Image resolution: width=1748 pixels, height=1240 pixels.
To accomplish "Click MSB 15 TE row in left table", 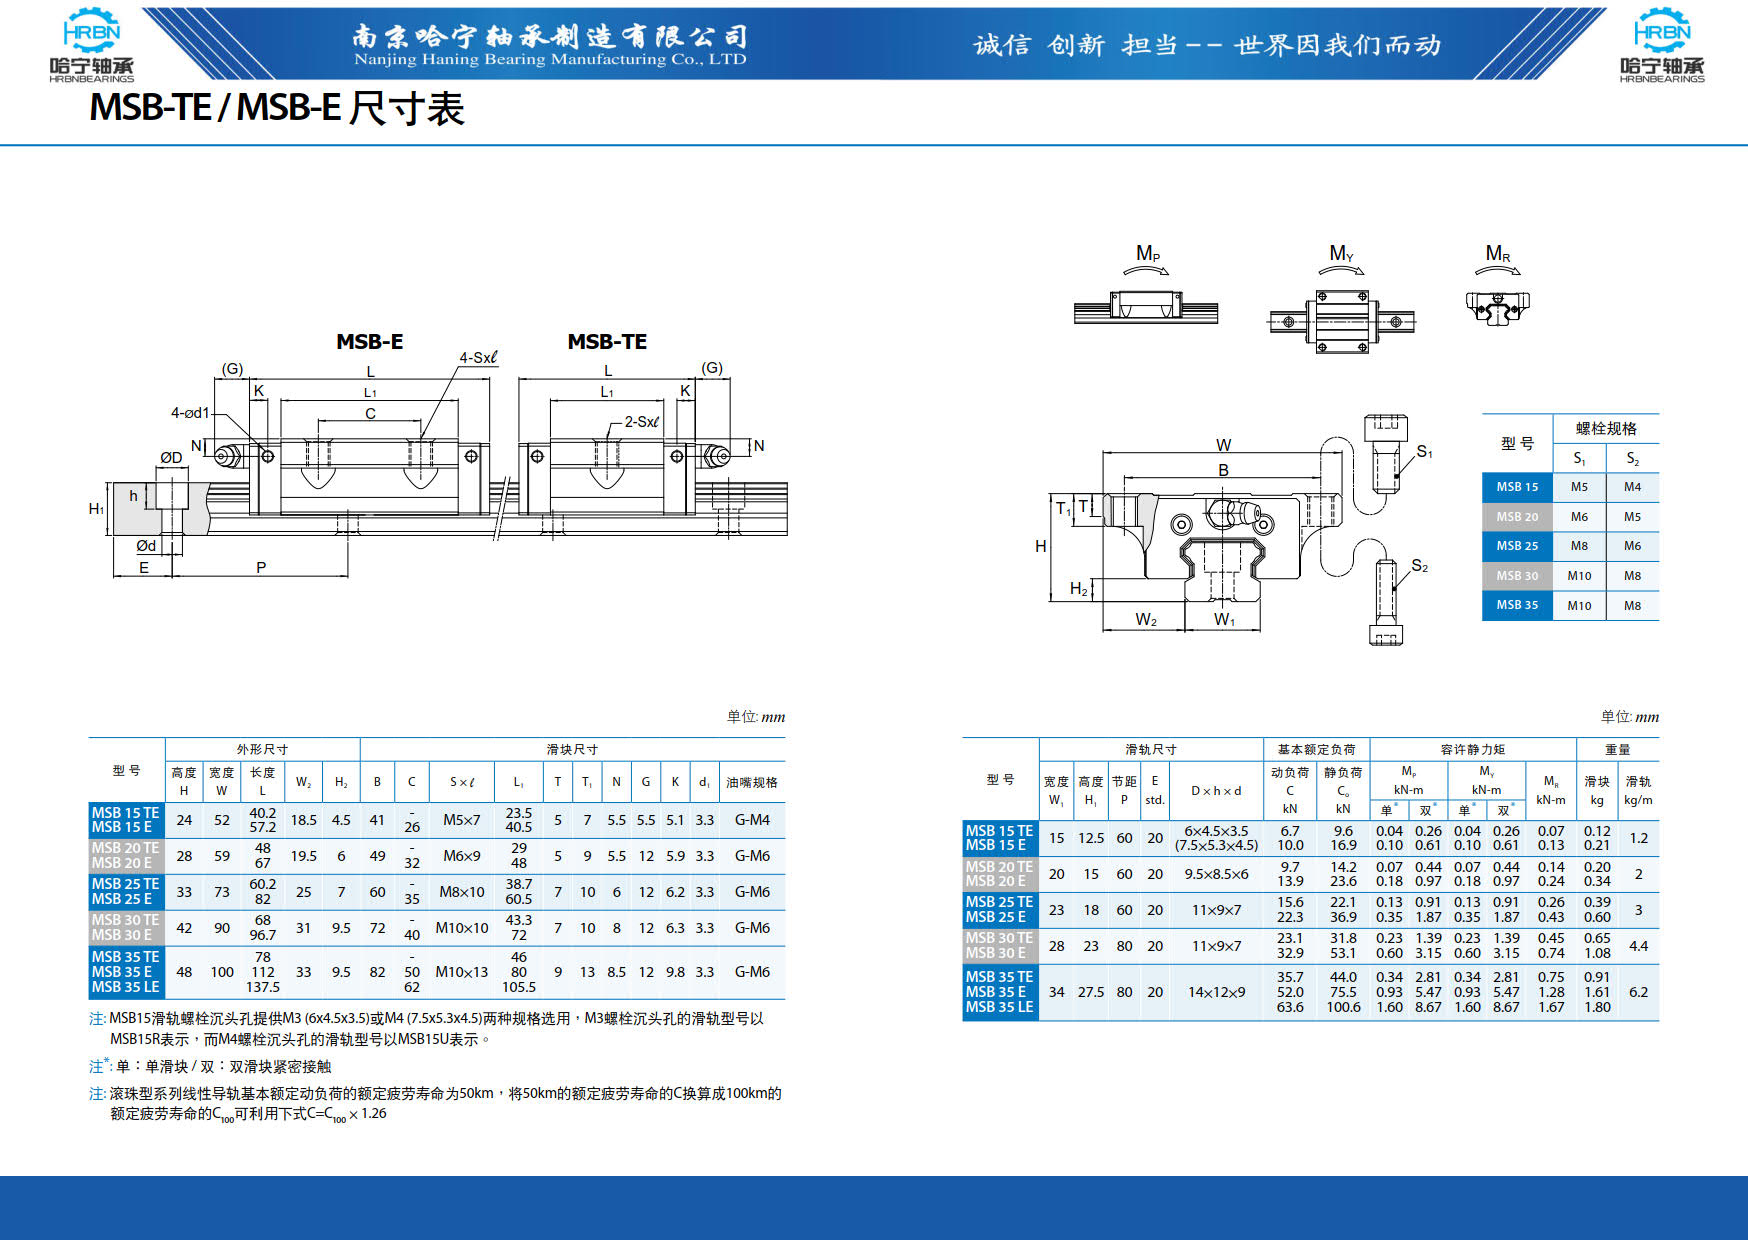I will [126, 813].
